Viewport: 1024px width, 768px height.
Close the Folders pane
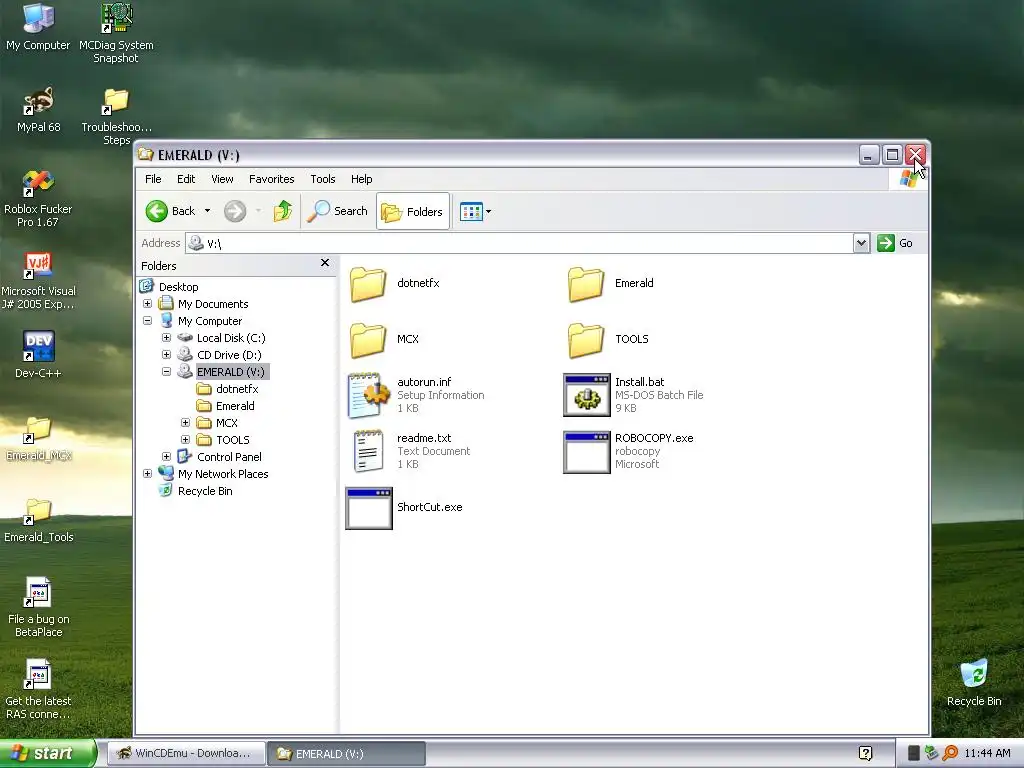click(x=325, y=263)
